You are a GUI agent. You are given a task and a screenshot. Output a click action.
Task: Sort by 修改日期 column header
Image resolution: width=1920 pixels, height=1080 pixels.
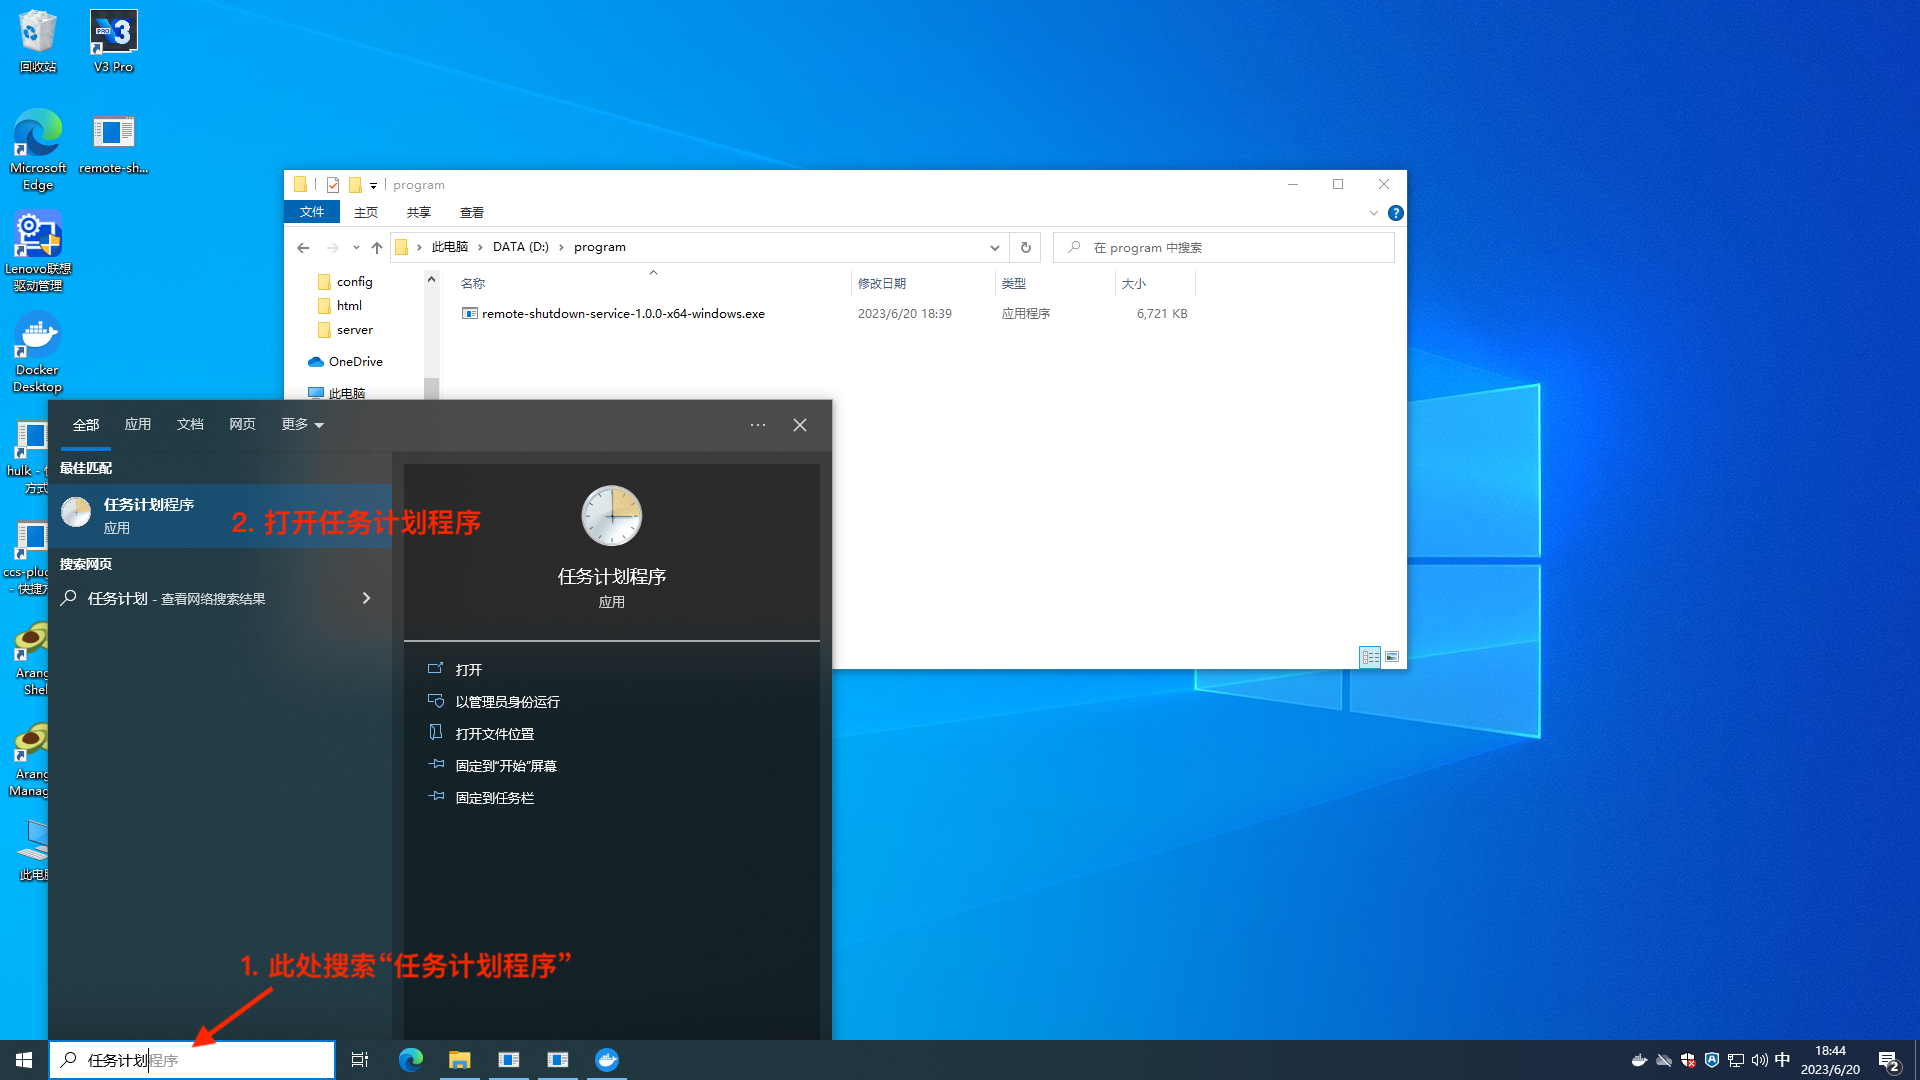click(x=881, y=284)
